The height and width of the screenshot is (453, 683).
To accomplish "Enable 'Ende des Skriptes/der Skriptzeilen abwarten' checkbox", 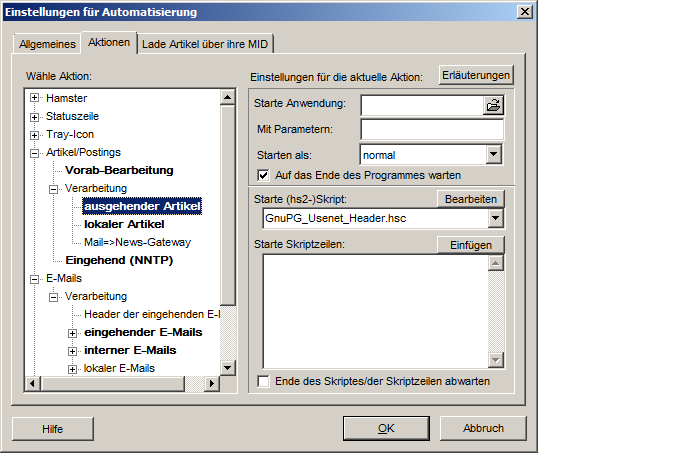I will [264, 381].
